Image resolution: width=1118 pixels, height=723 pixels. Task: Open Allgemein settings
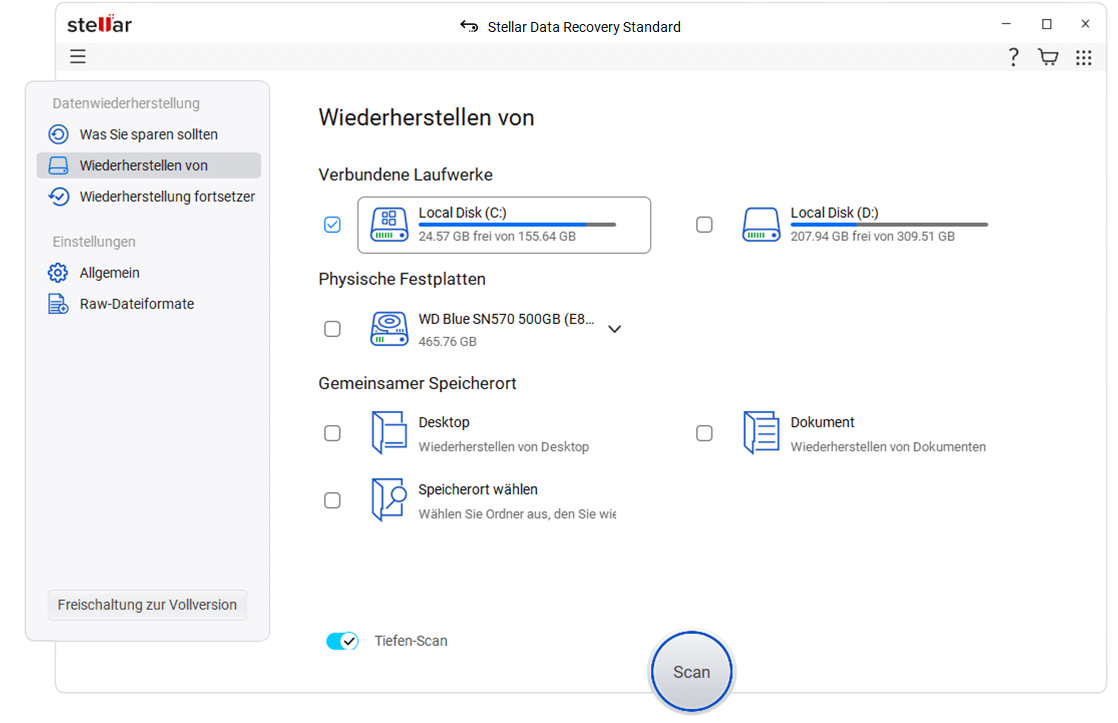[110, 272]
